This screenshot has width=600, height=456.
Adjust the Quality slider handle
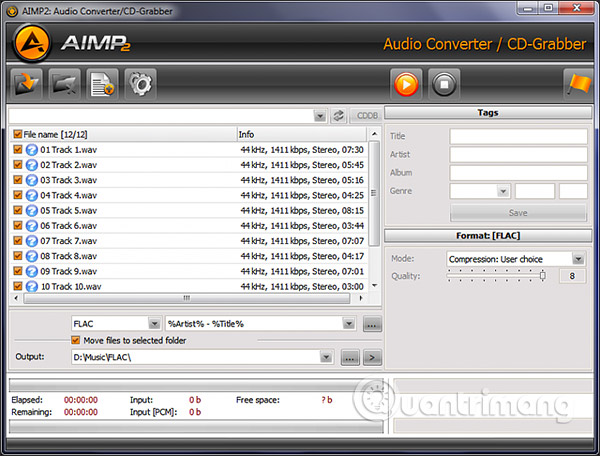543,275
